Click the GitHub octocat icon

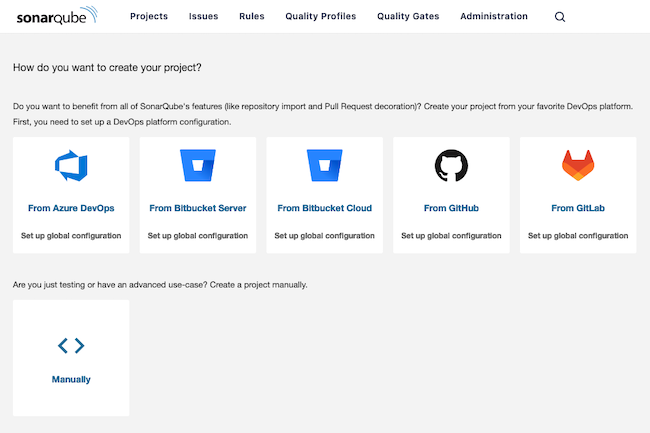(x=451, y=166)
